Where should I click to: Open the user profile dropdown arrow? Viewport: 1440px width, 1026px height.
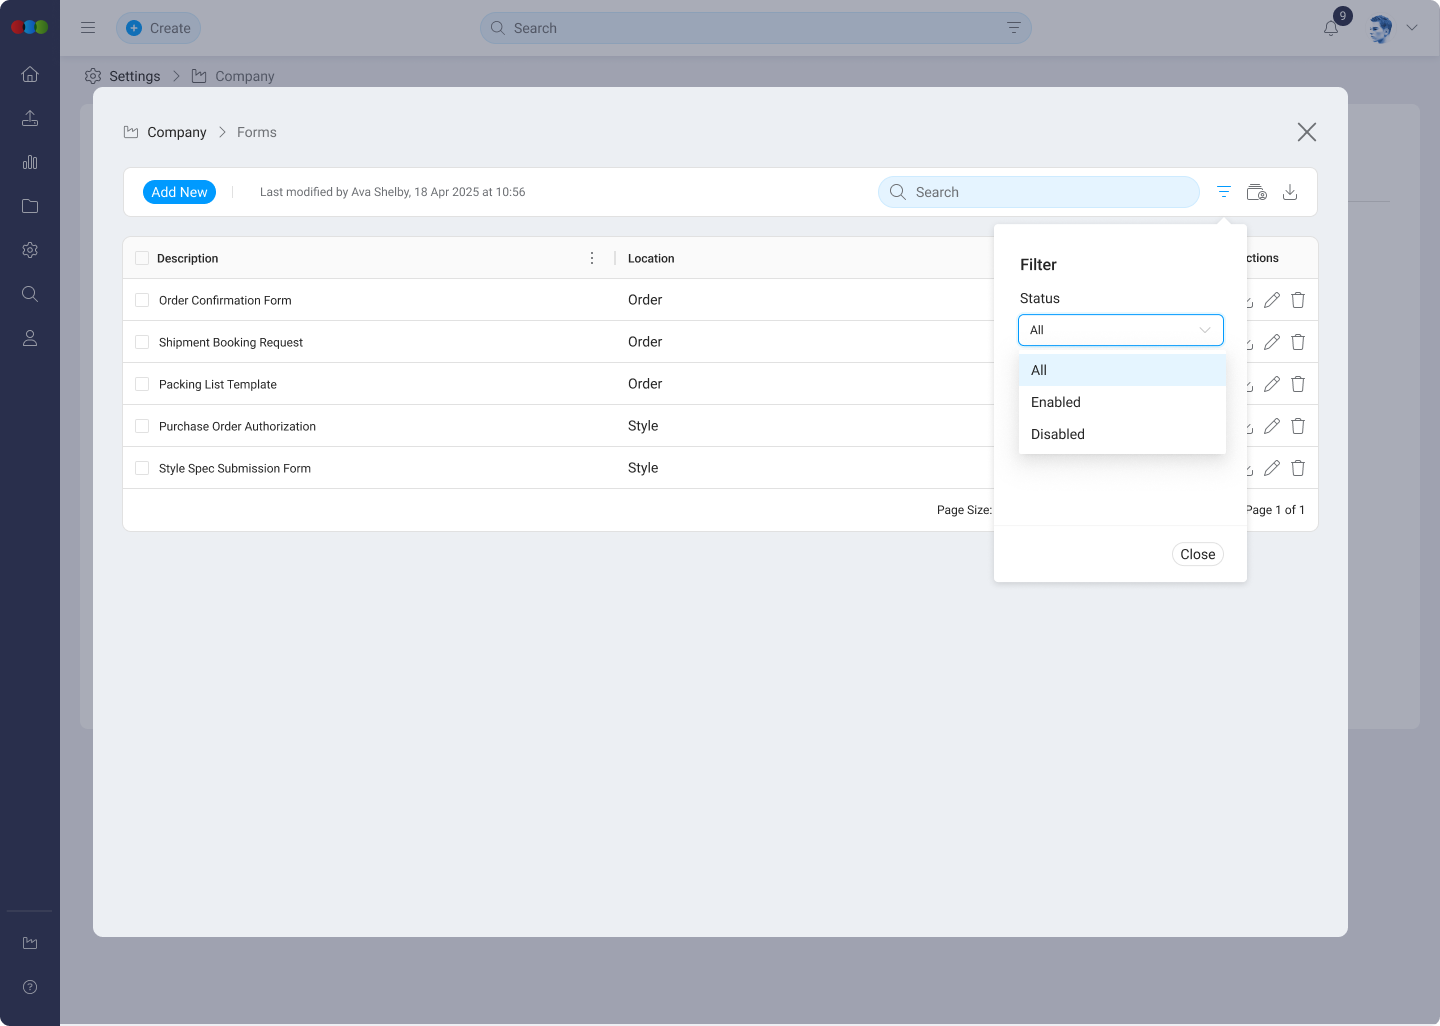1412,28
